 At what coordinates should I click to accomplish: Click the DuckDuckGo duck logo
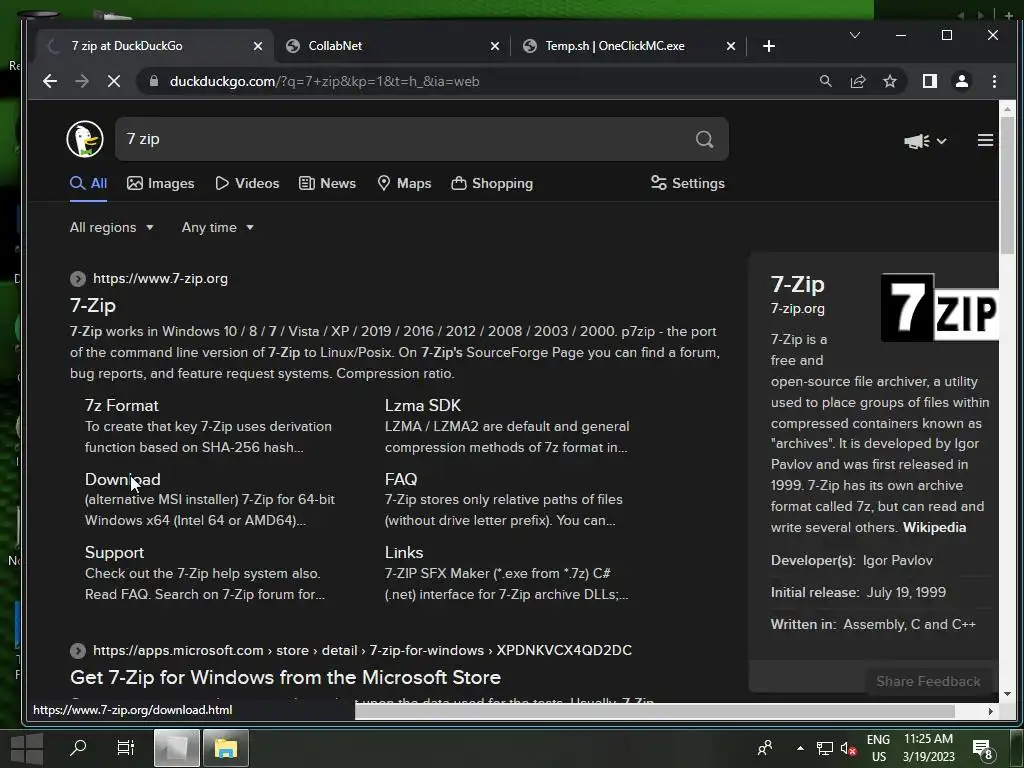click(85, 139)
